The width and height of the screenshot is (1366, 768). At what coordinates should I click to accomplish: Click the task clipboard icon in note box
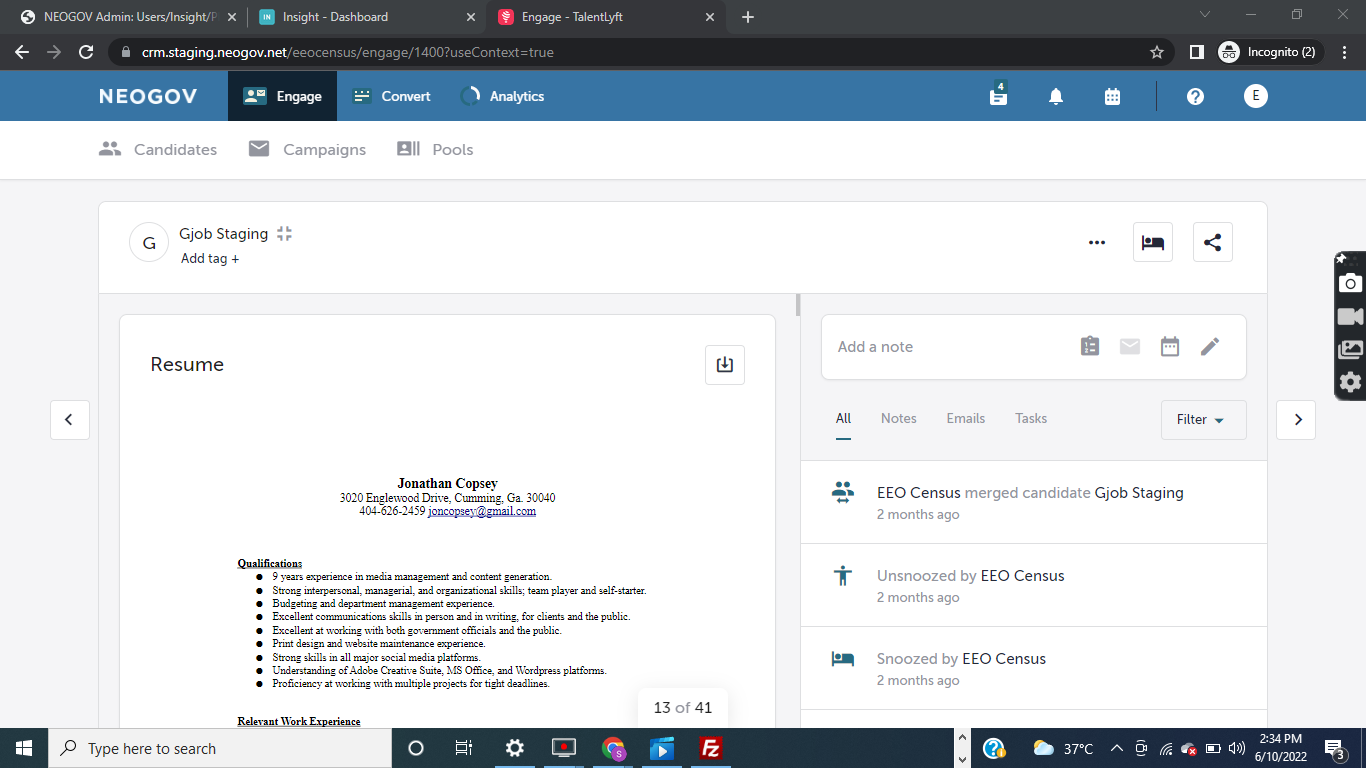tap(1090, 346)
